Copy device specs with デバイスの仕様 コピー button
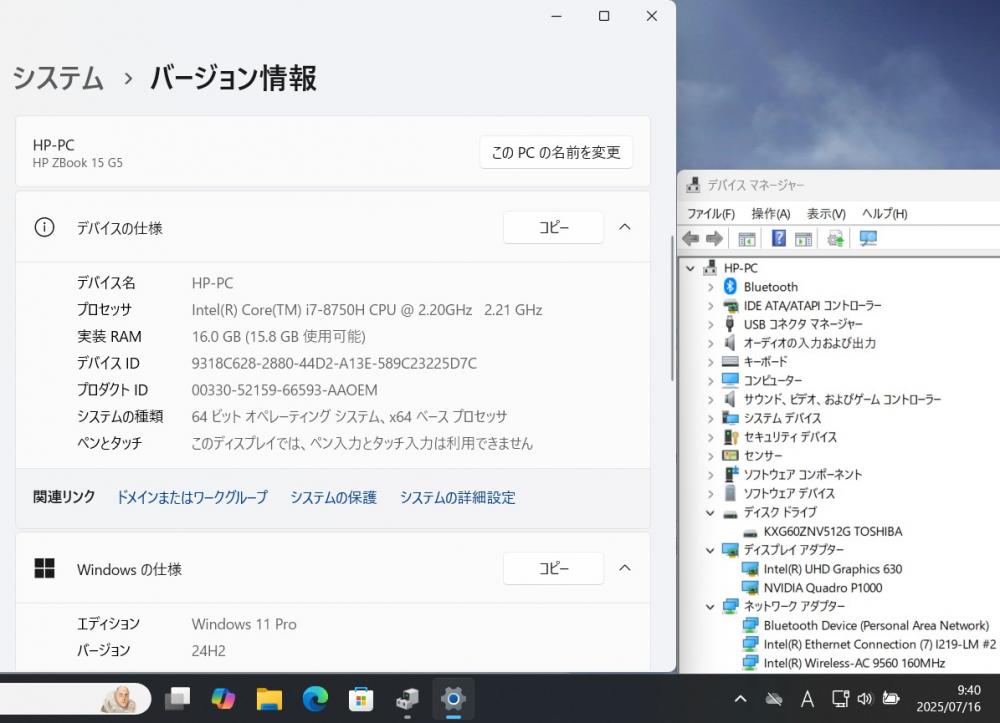Viewport: 1000px width, 723px height. (x=553, y=228)
